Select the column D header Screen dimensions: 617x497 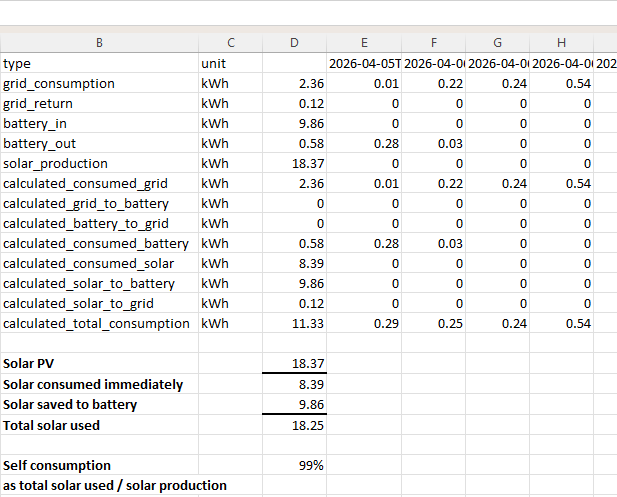pos(294,42)
